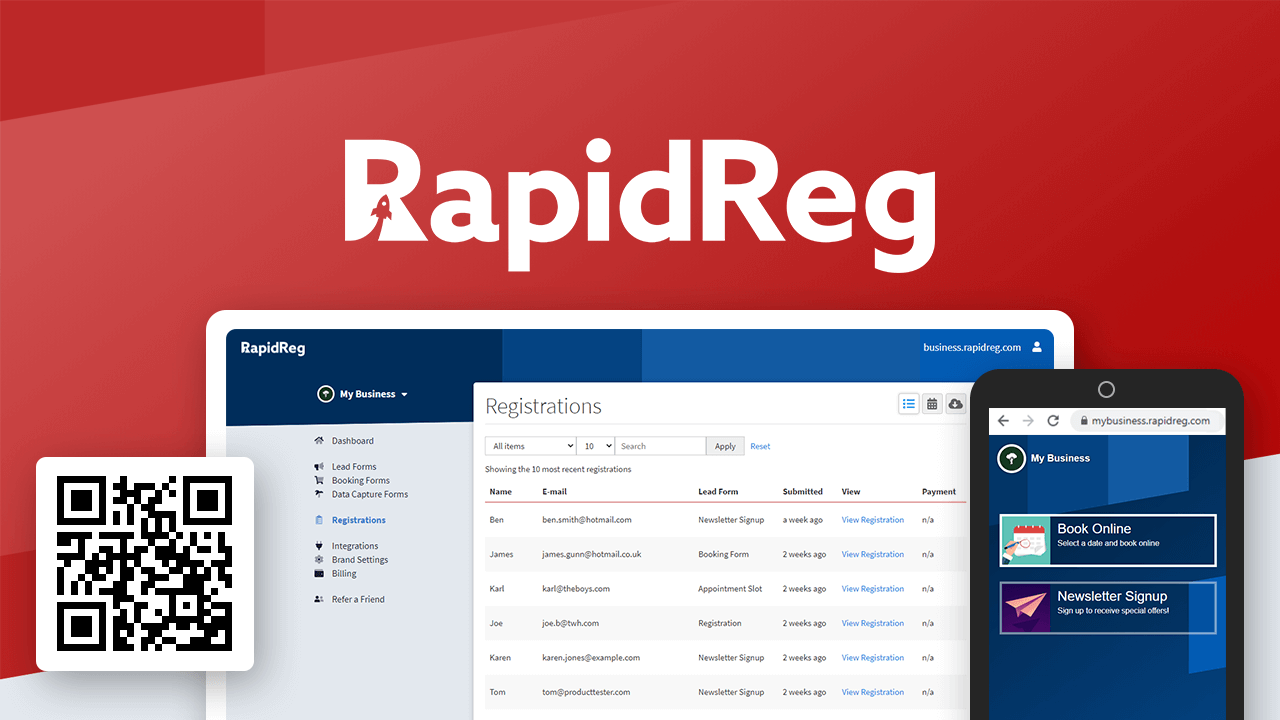Open View Registration for Ben's entry

[x=872, y=519]
